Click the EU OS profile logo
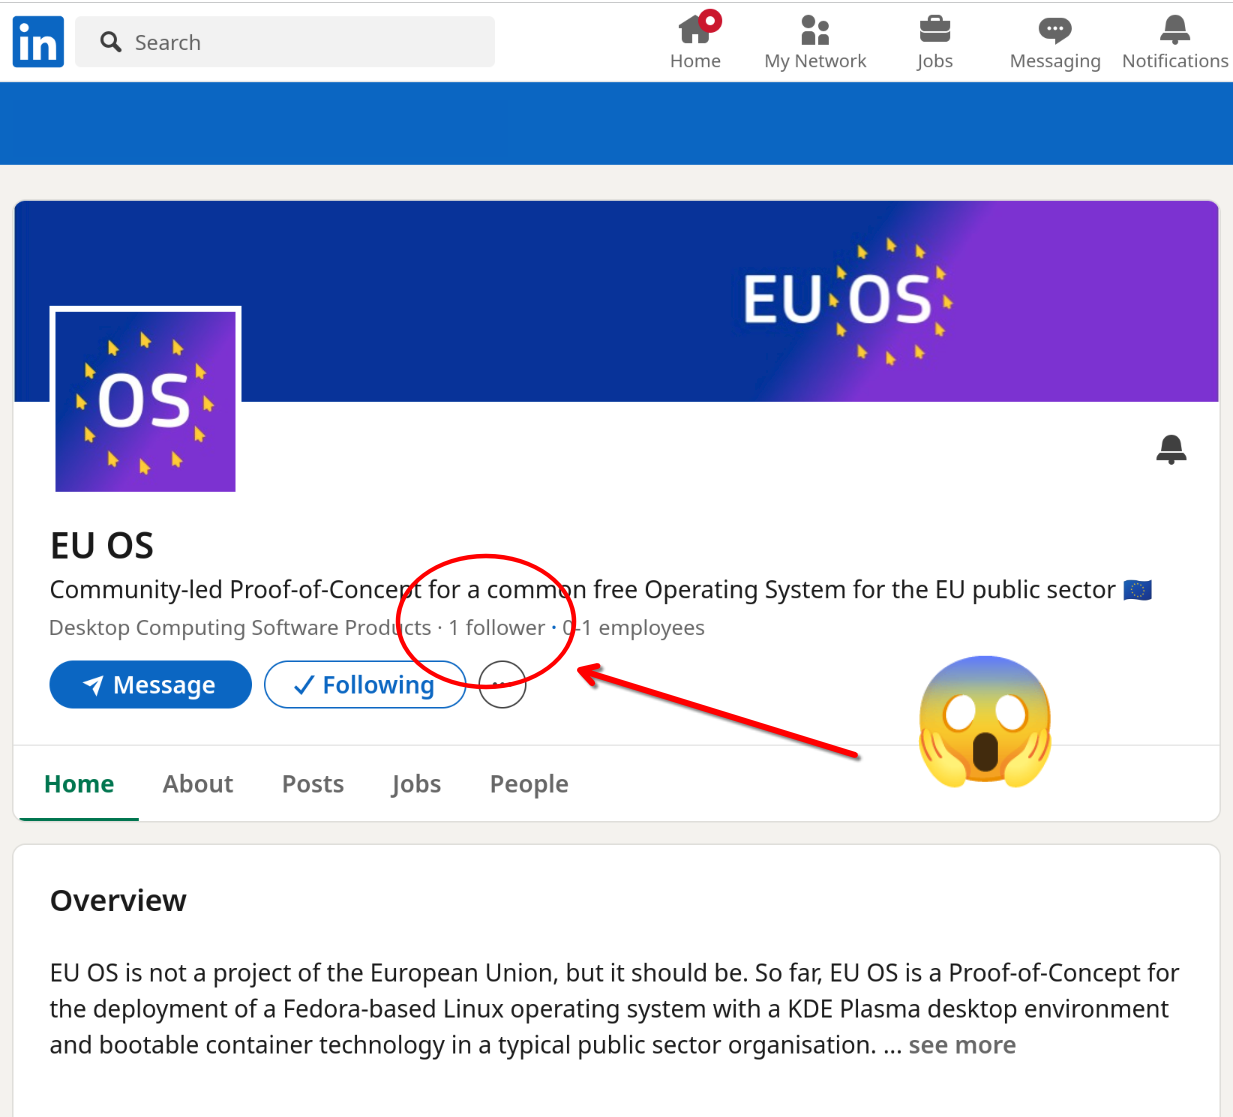This screenshot has height=1117, width=1233. 145,401
